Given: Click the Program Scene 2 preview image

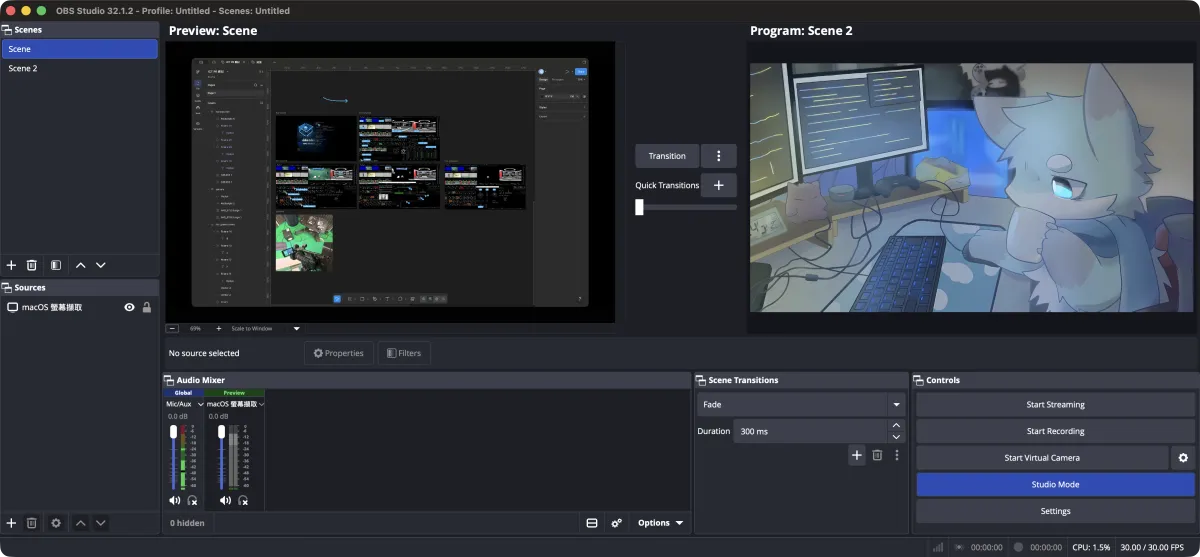Looking at the screenshot, I should pyautogui.click(x=973, y=187).
